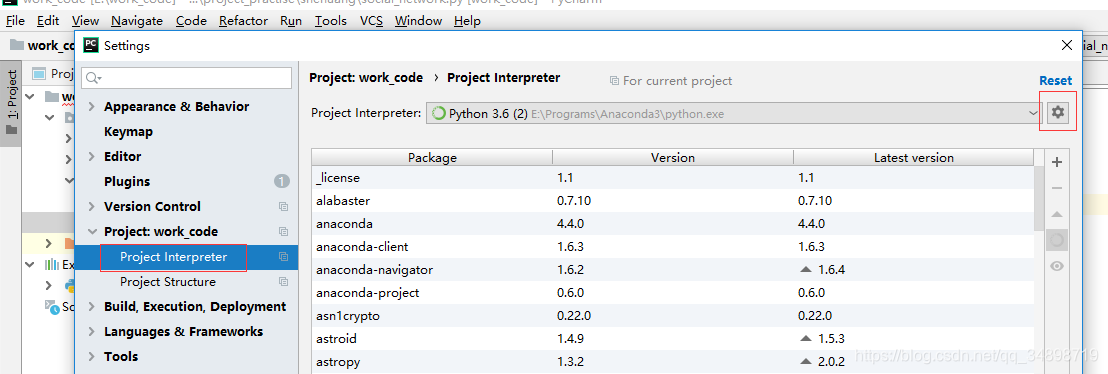
Task: Collapse the Project: work_code section
Action: (x=92, y=231)
